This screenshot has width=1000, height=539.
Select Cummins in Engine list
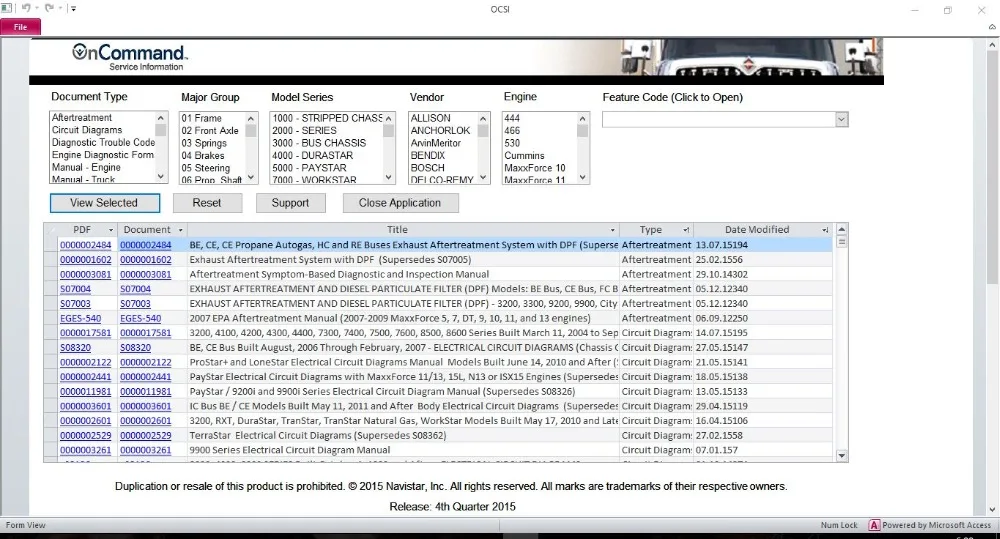(x=524, y=156)
